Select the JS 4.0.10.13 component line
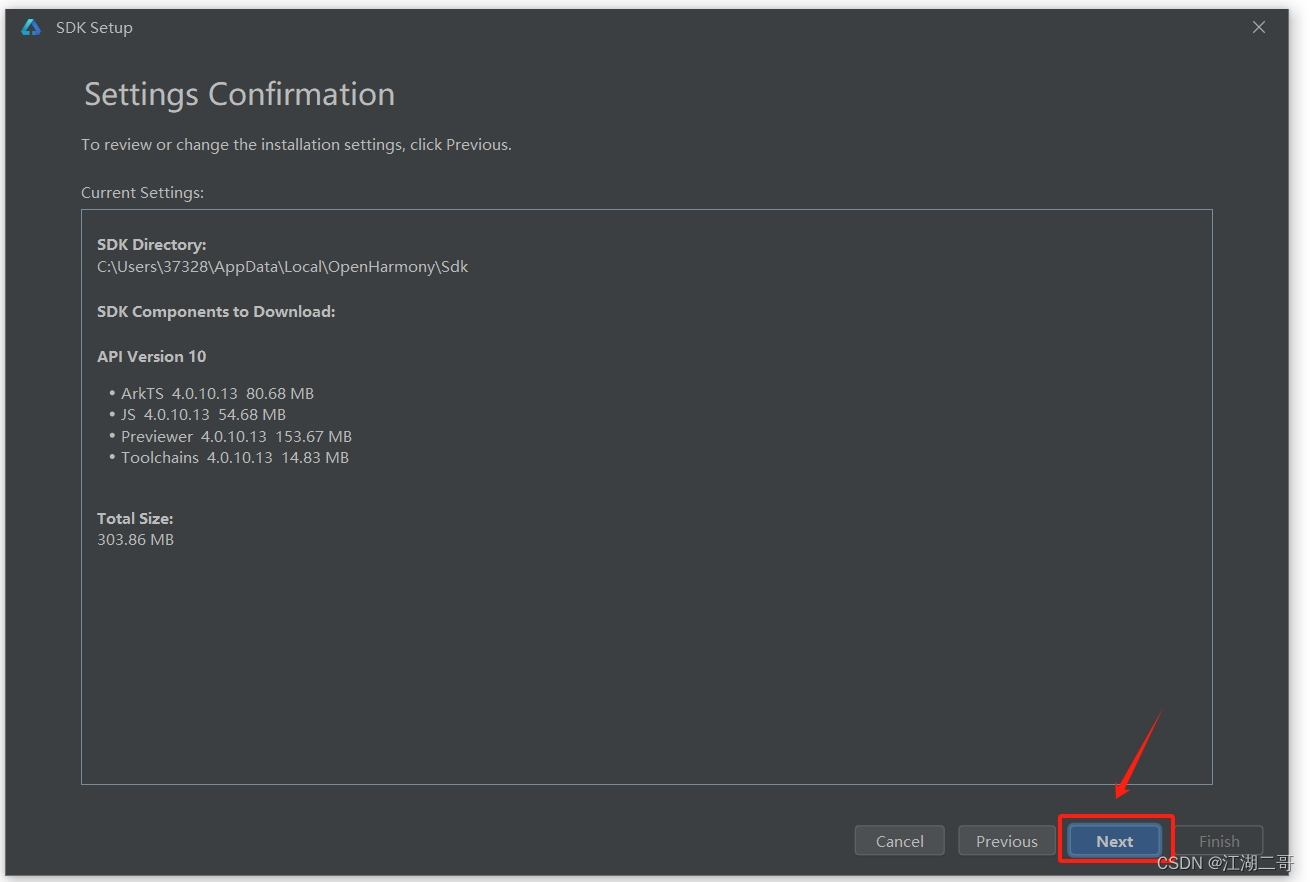Image resolution: width=1310 pixels, height=882 pixels. pyautogui.click(x=203, y=414)
